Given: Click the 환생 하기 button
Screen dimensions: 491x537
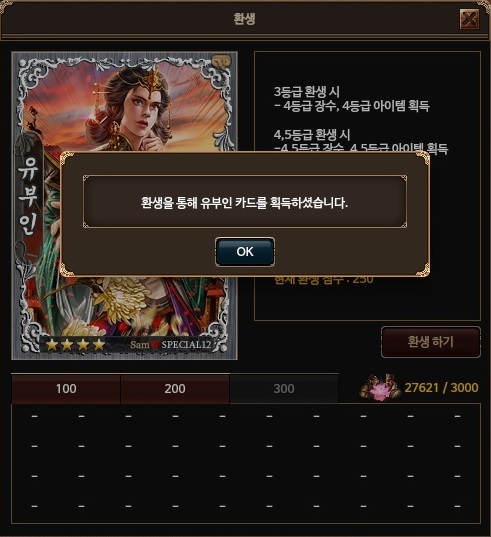Looking at the screenshot, I should 431,342.
